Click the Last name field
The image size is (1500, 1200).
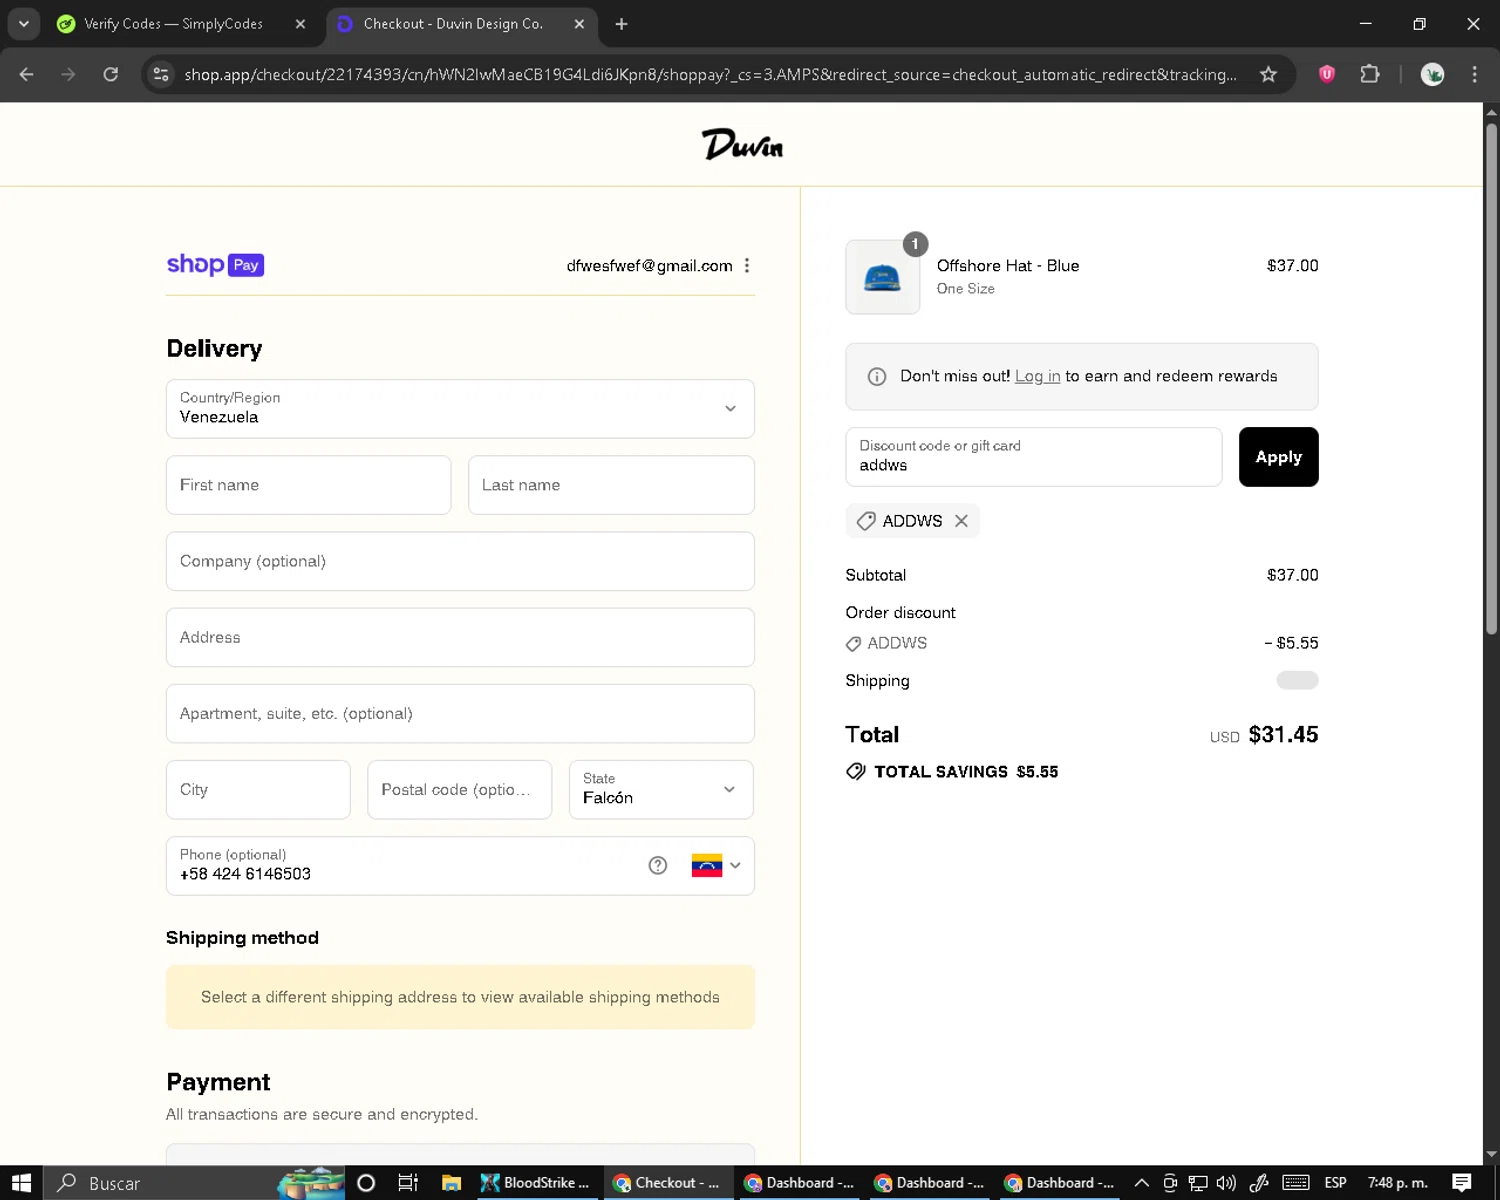[x=611, y=485]
